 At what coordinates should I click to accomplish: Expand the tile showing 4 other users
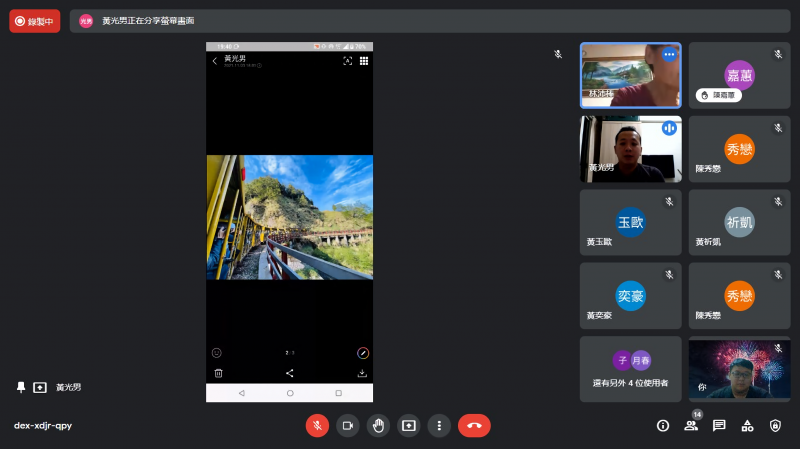pos(630,369)
